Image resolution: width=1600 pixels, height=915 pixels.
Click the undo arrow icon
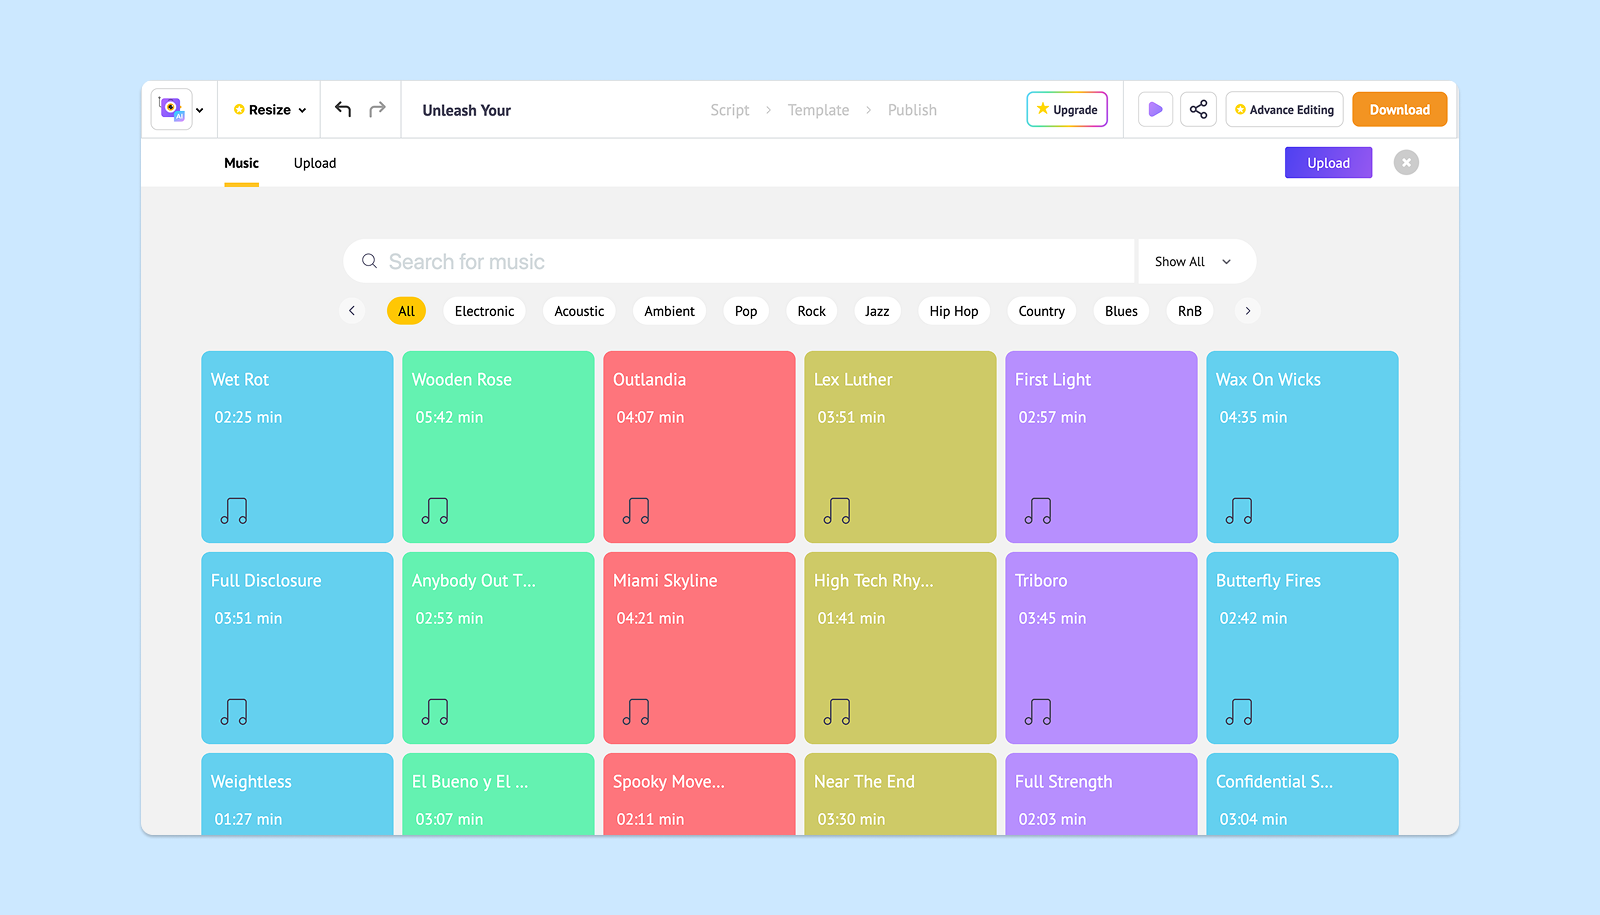(x=343, y=109)
